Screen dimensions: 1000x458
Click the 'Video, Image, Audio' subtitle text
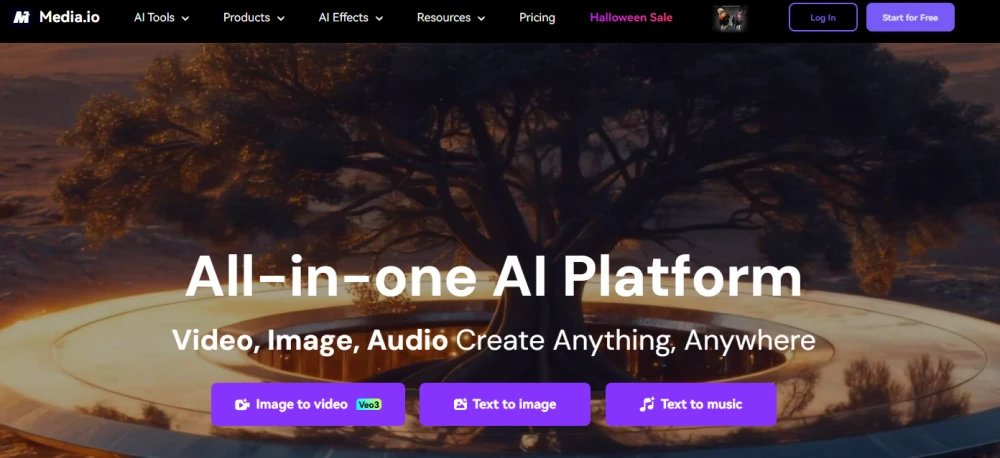310,341
